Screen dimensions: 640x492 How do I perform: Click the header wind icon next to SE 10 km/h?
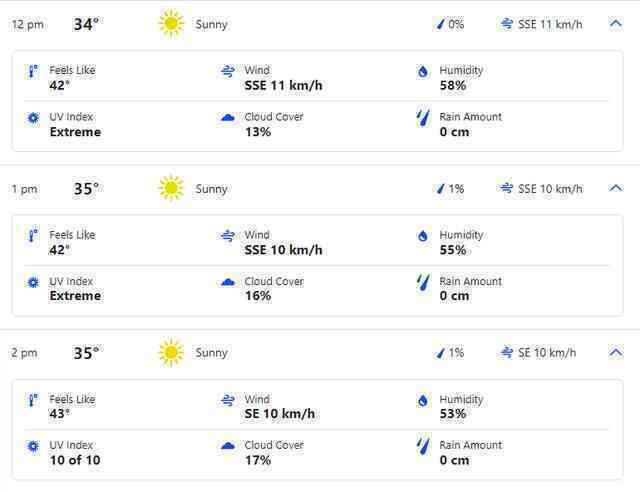[x=507, y=352]
